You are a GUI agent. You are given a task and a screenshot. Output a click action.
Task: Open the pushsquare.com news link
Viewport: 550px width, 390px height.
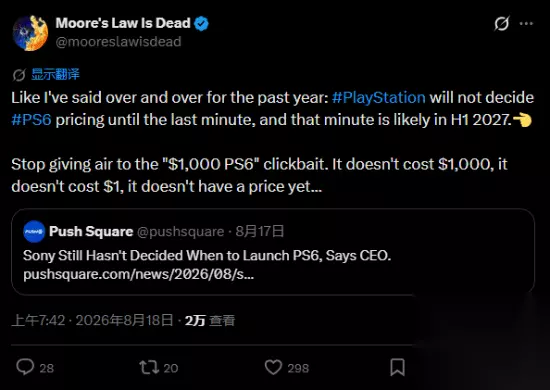pos(139,274)
